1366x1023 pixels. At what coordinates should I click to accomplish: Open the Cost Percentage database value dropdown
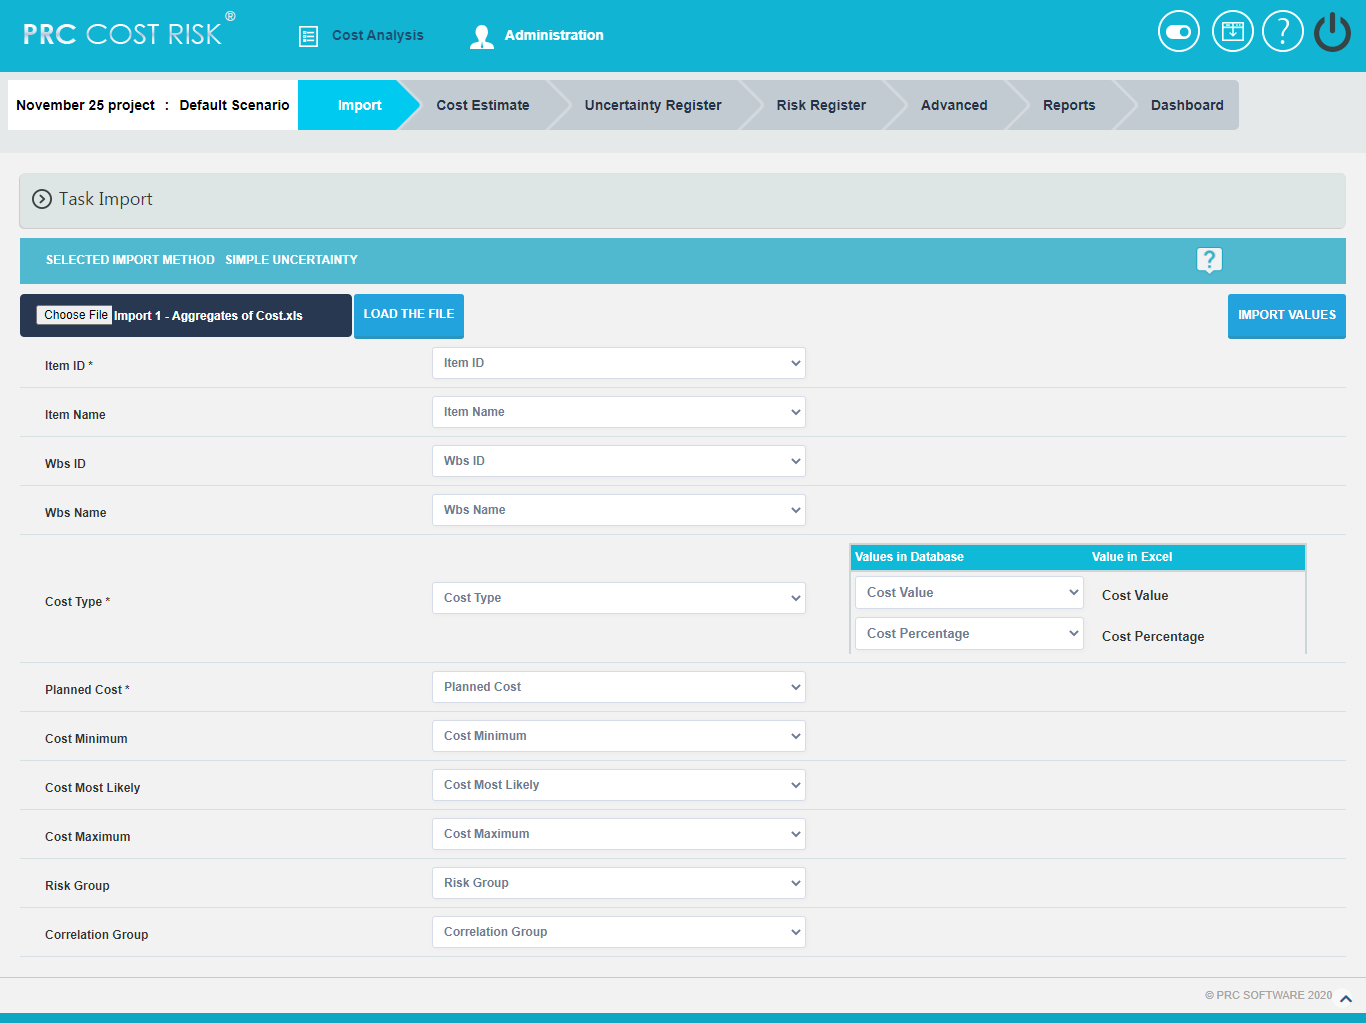pyautogui.click(x=968, y=634)
